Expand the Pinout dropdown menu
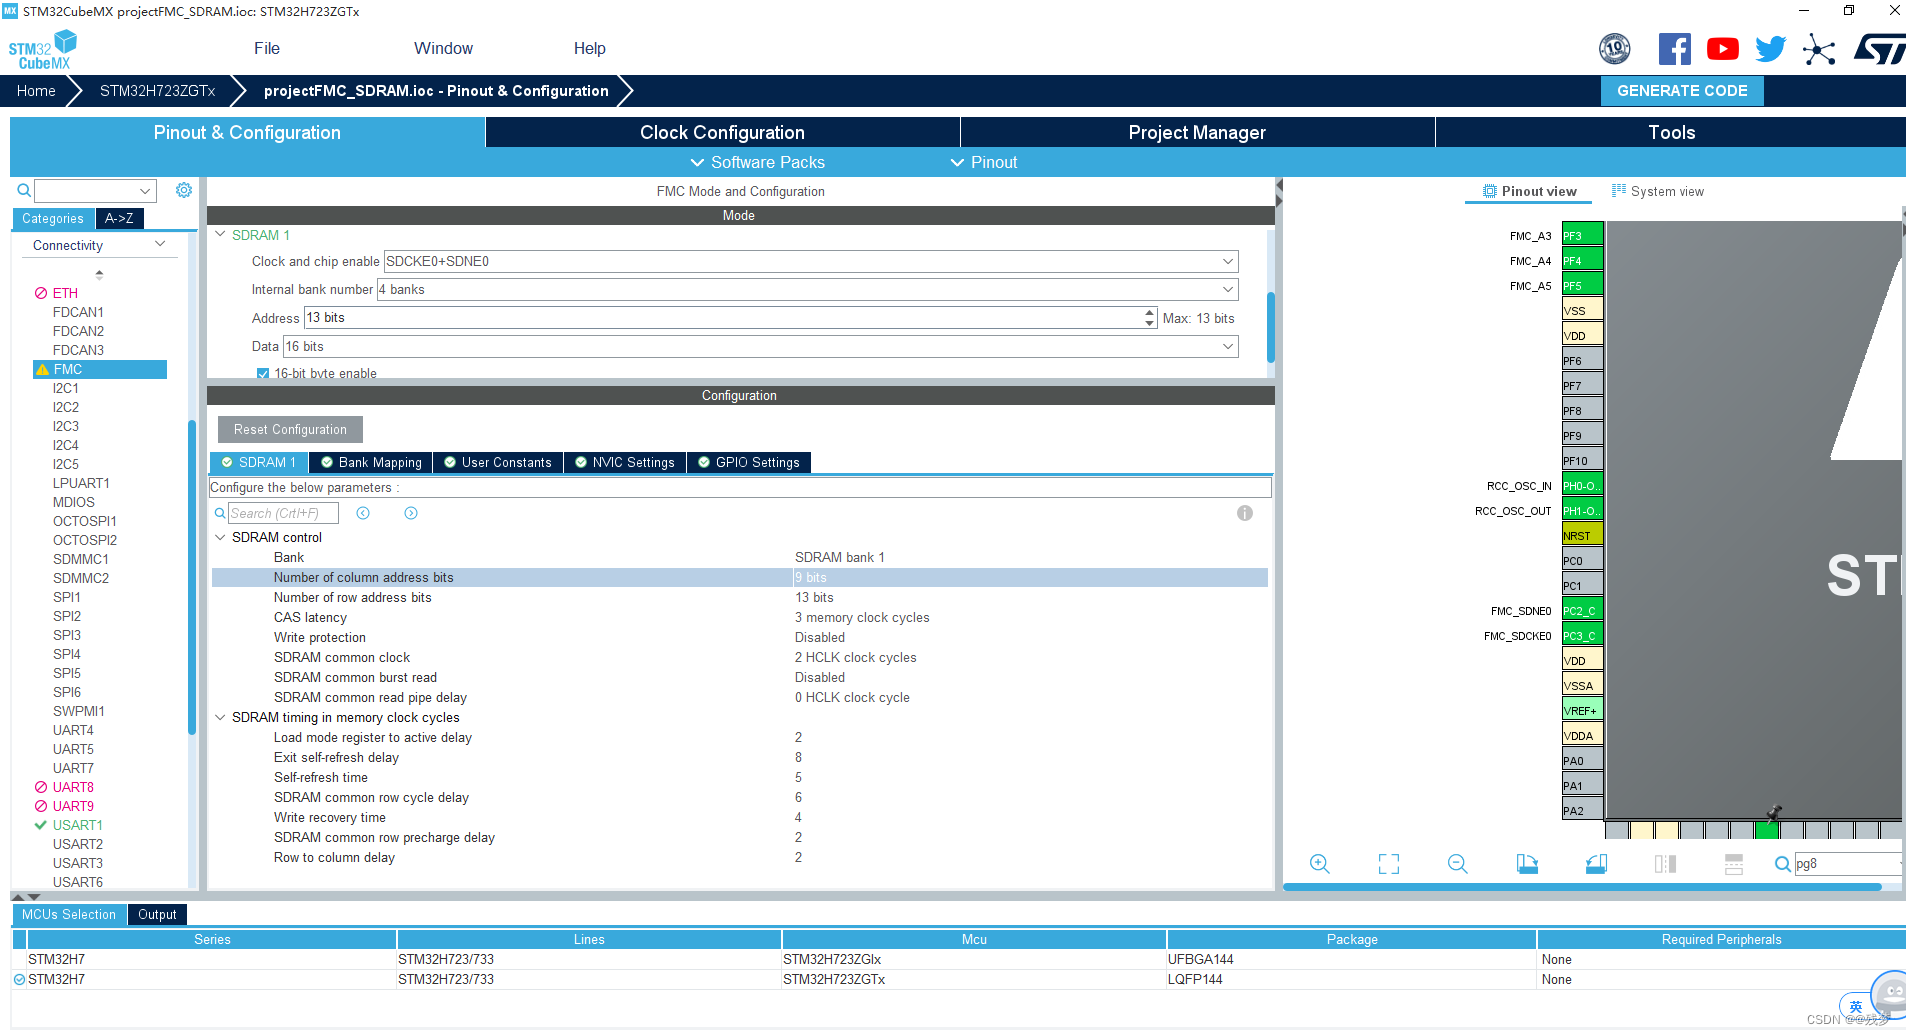 [983, 162]
